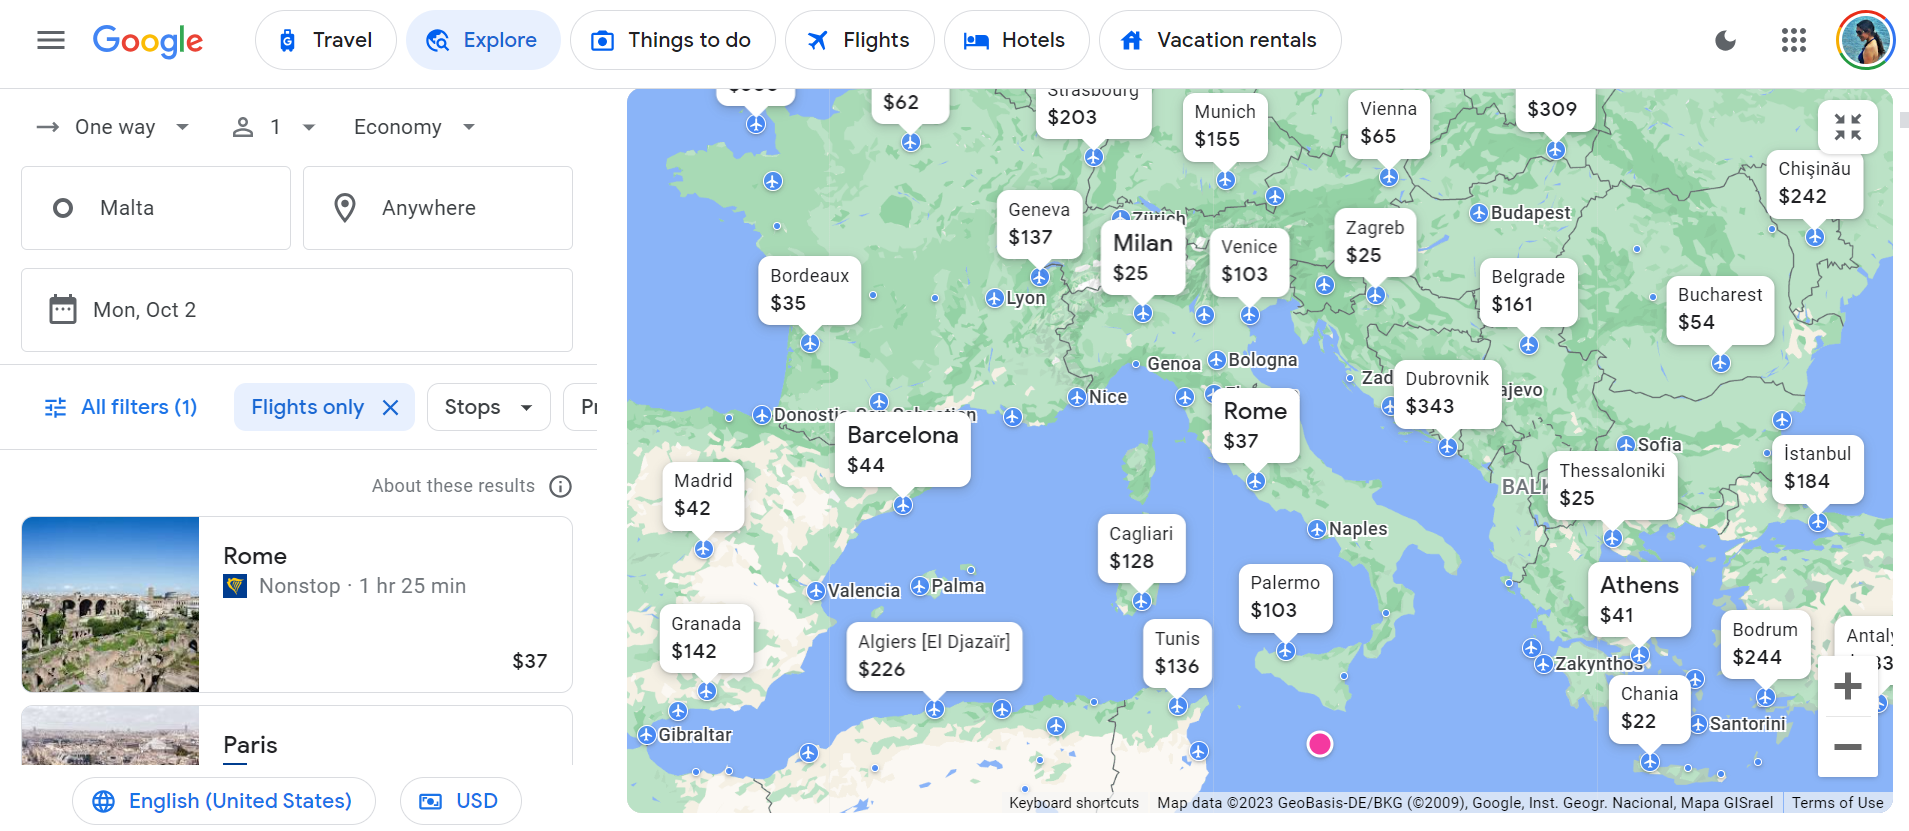Select the Thessaloniki $25 map price
The width and height of the screenshot is (1909, 831).
(1612, 485)
